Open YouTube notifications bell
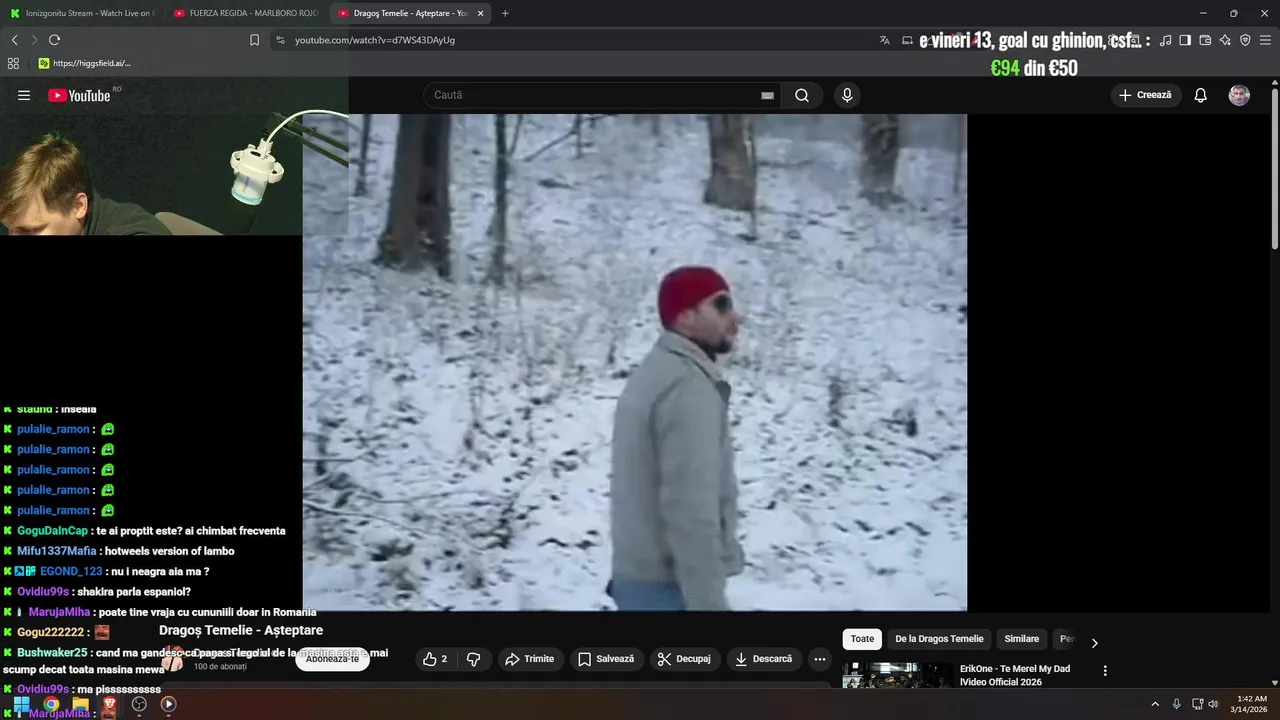The width and height of the screenshot is (1280, 720). tap(1200, 95)
